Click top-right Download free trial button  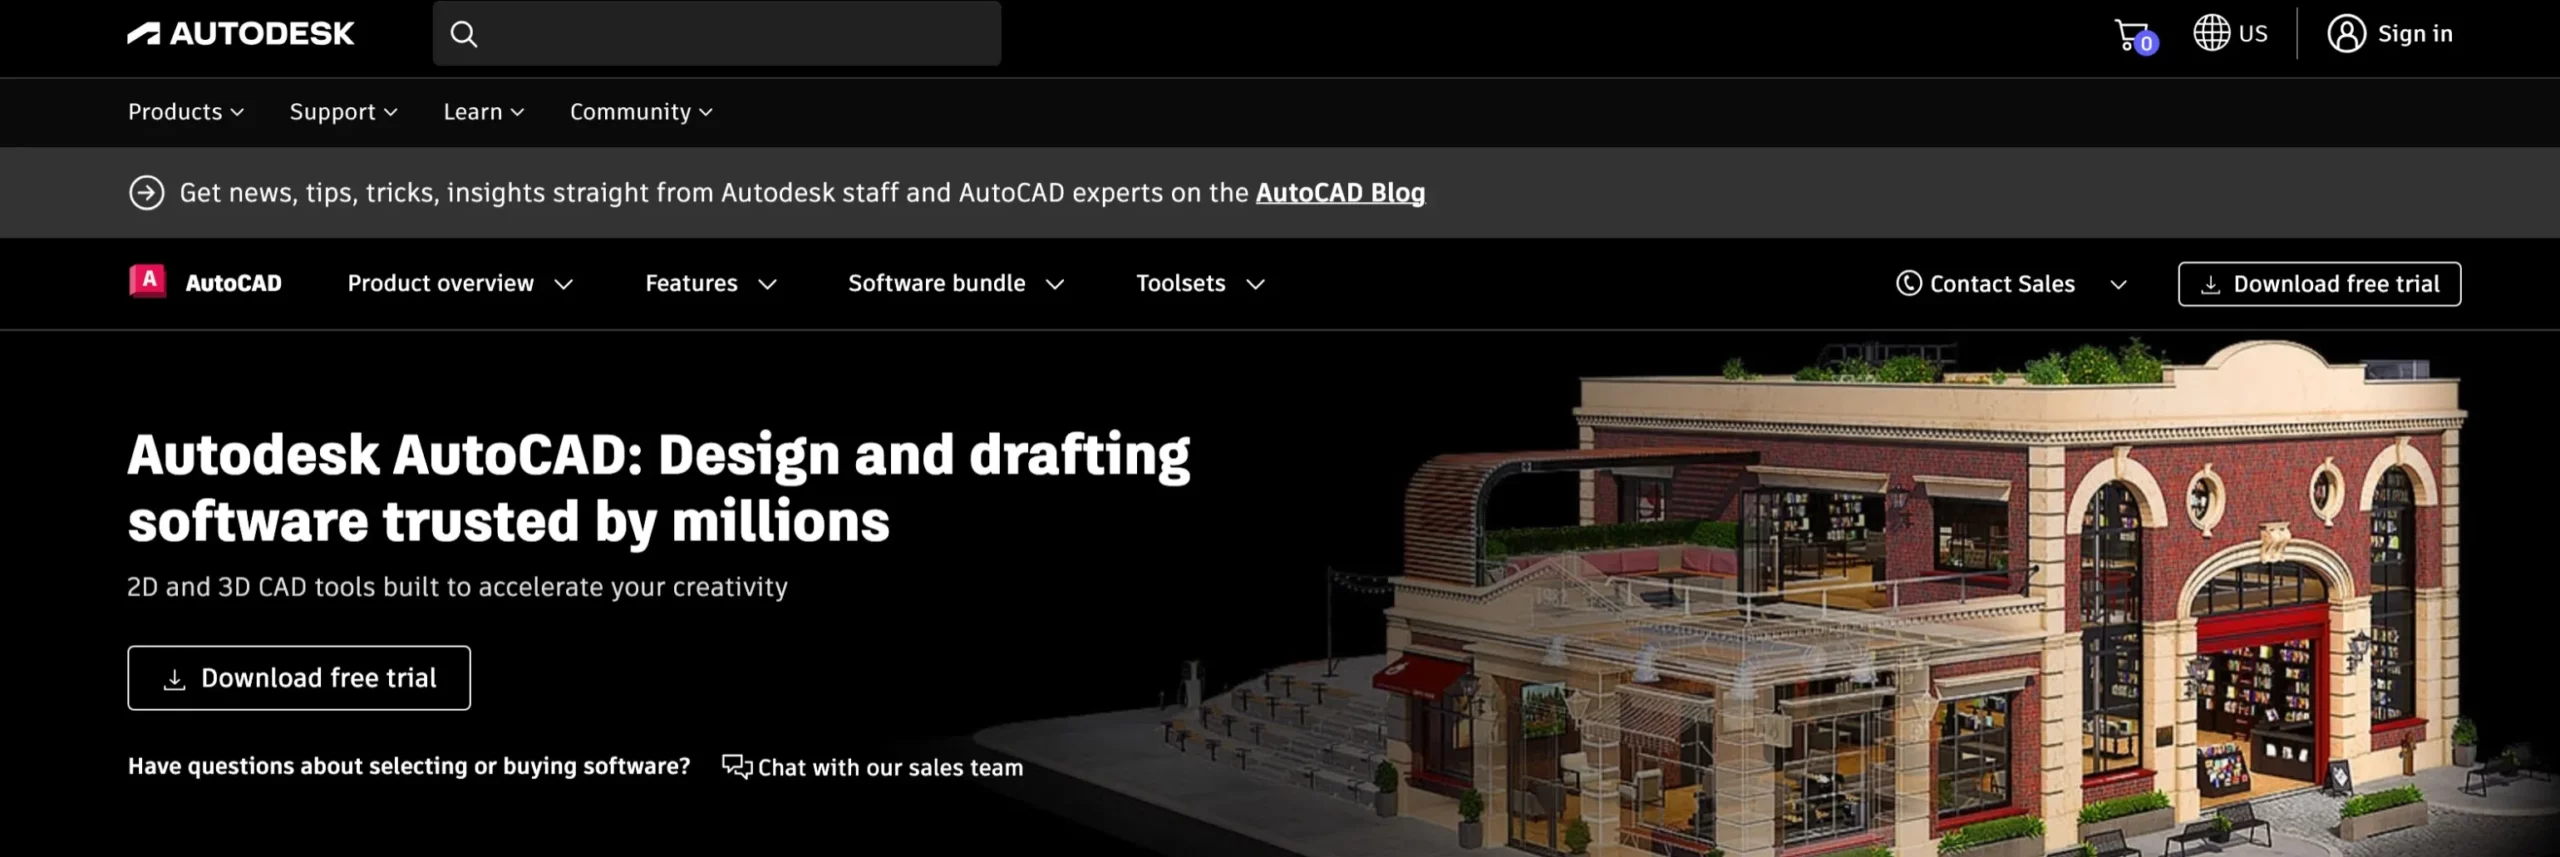[2319, 284]
